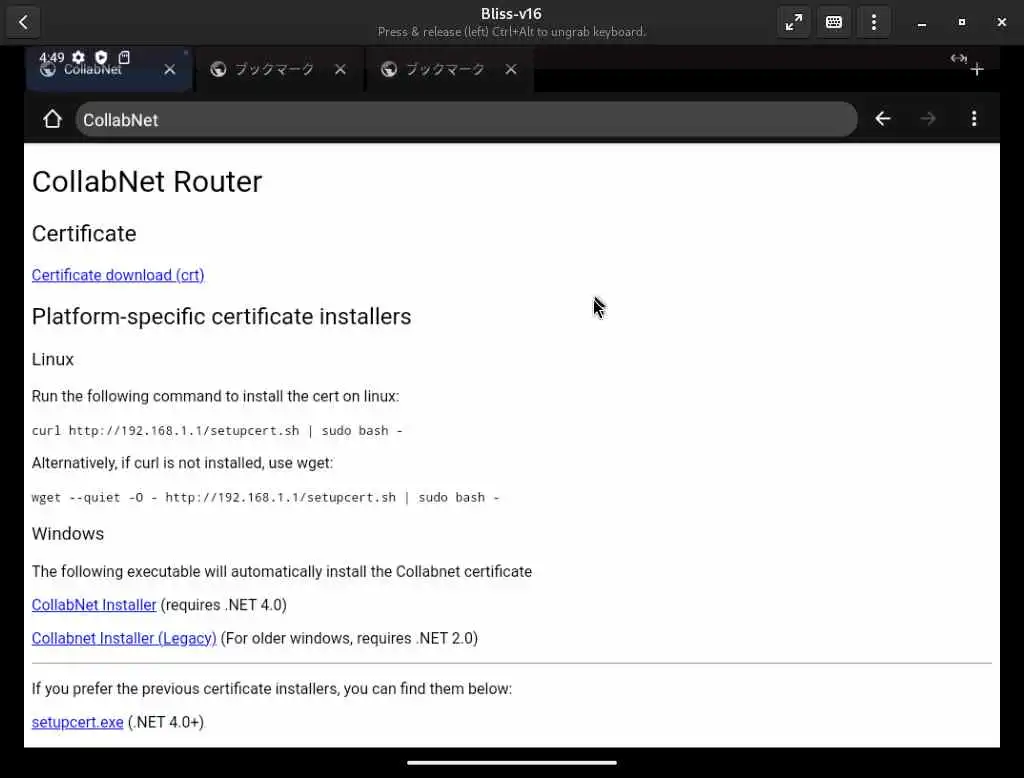
Task: Click the wget --quiet command text
Action: (265, 497)
